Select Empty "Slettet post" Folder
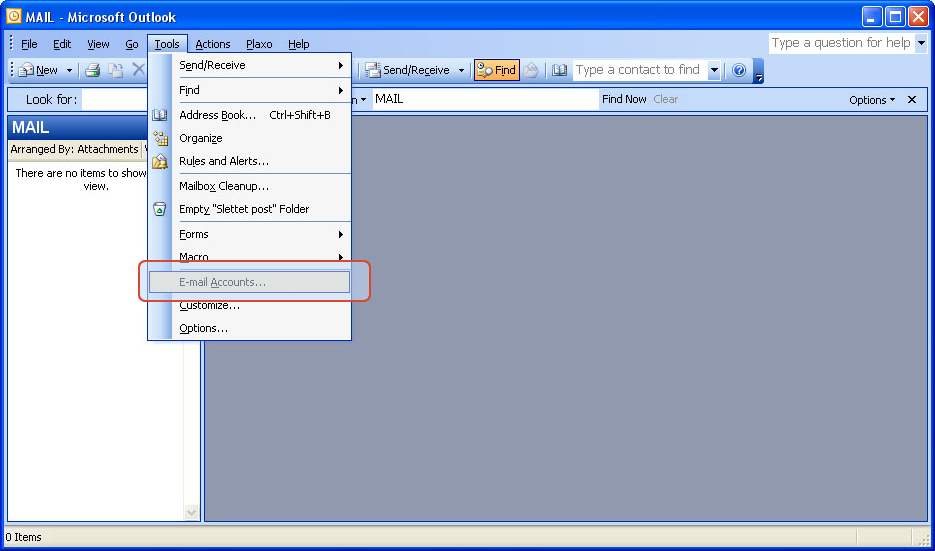935x551 pixels. [249, 209]
